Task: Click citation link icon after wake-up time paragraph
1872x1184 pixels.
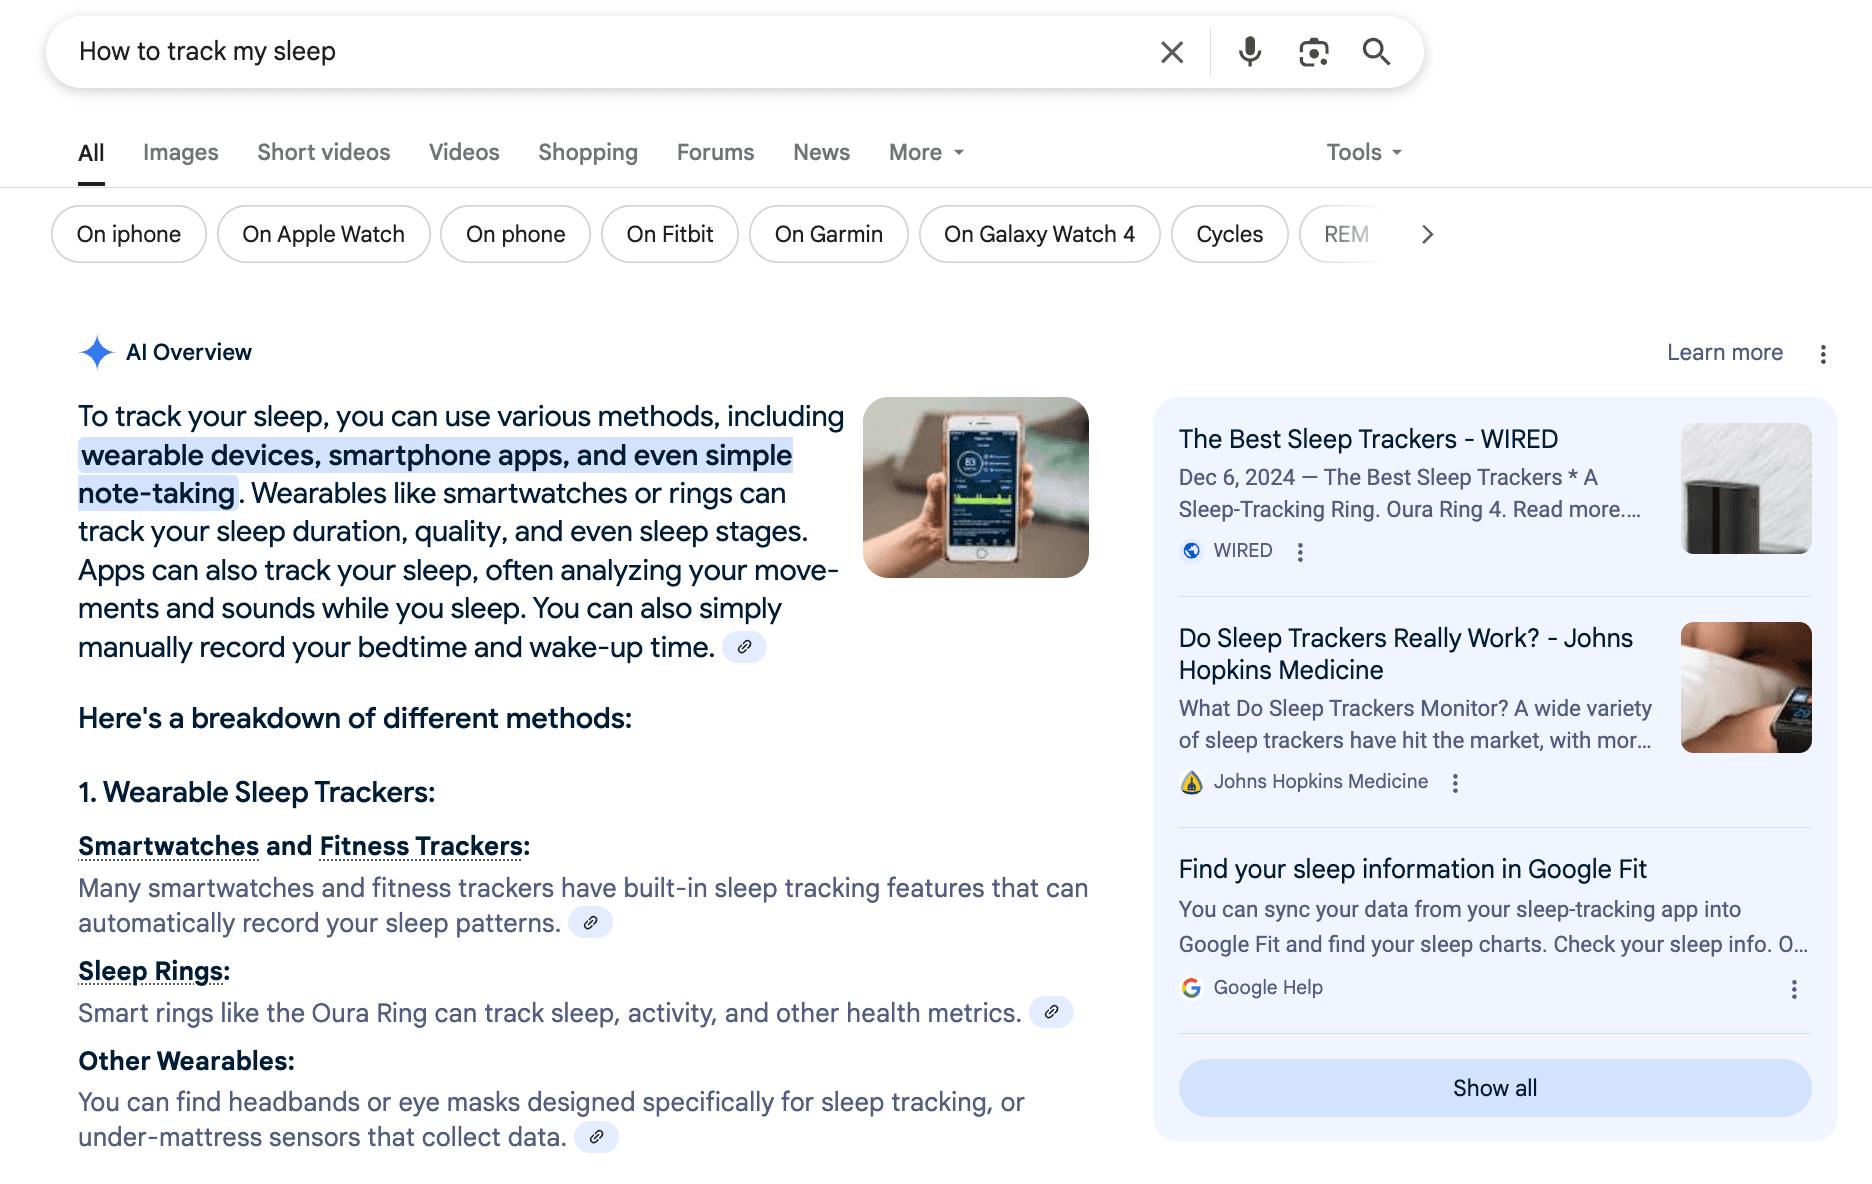Action: [744, 647]
